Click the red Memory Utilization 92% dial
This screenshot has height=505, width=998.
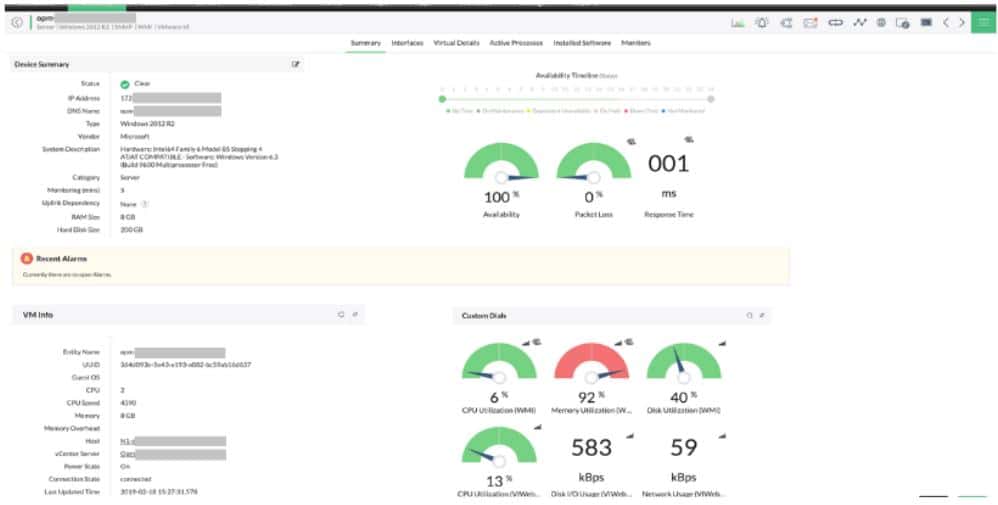(x=591, y=362)
